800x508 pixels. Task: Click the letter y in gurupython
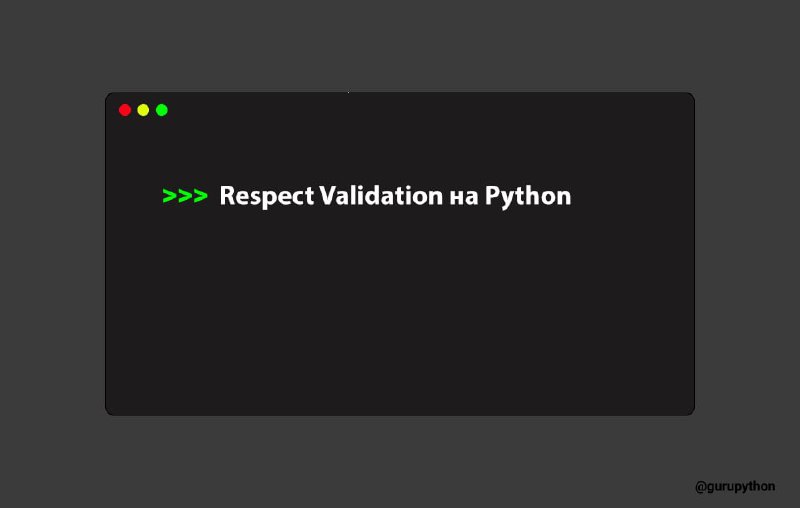pos(744,488)
